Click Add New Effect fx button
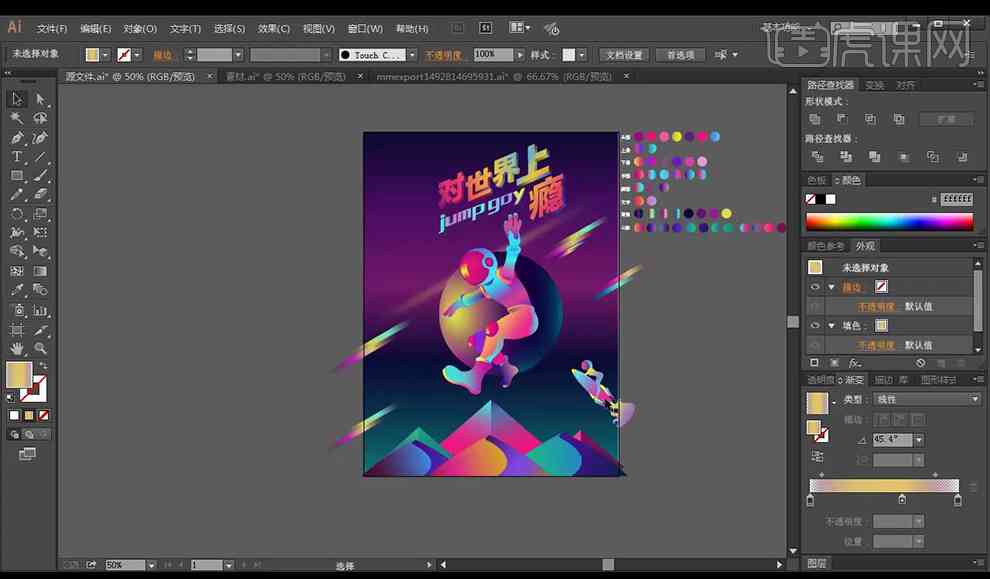Screen dimensions: 990x579 point(855,363)
